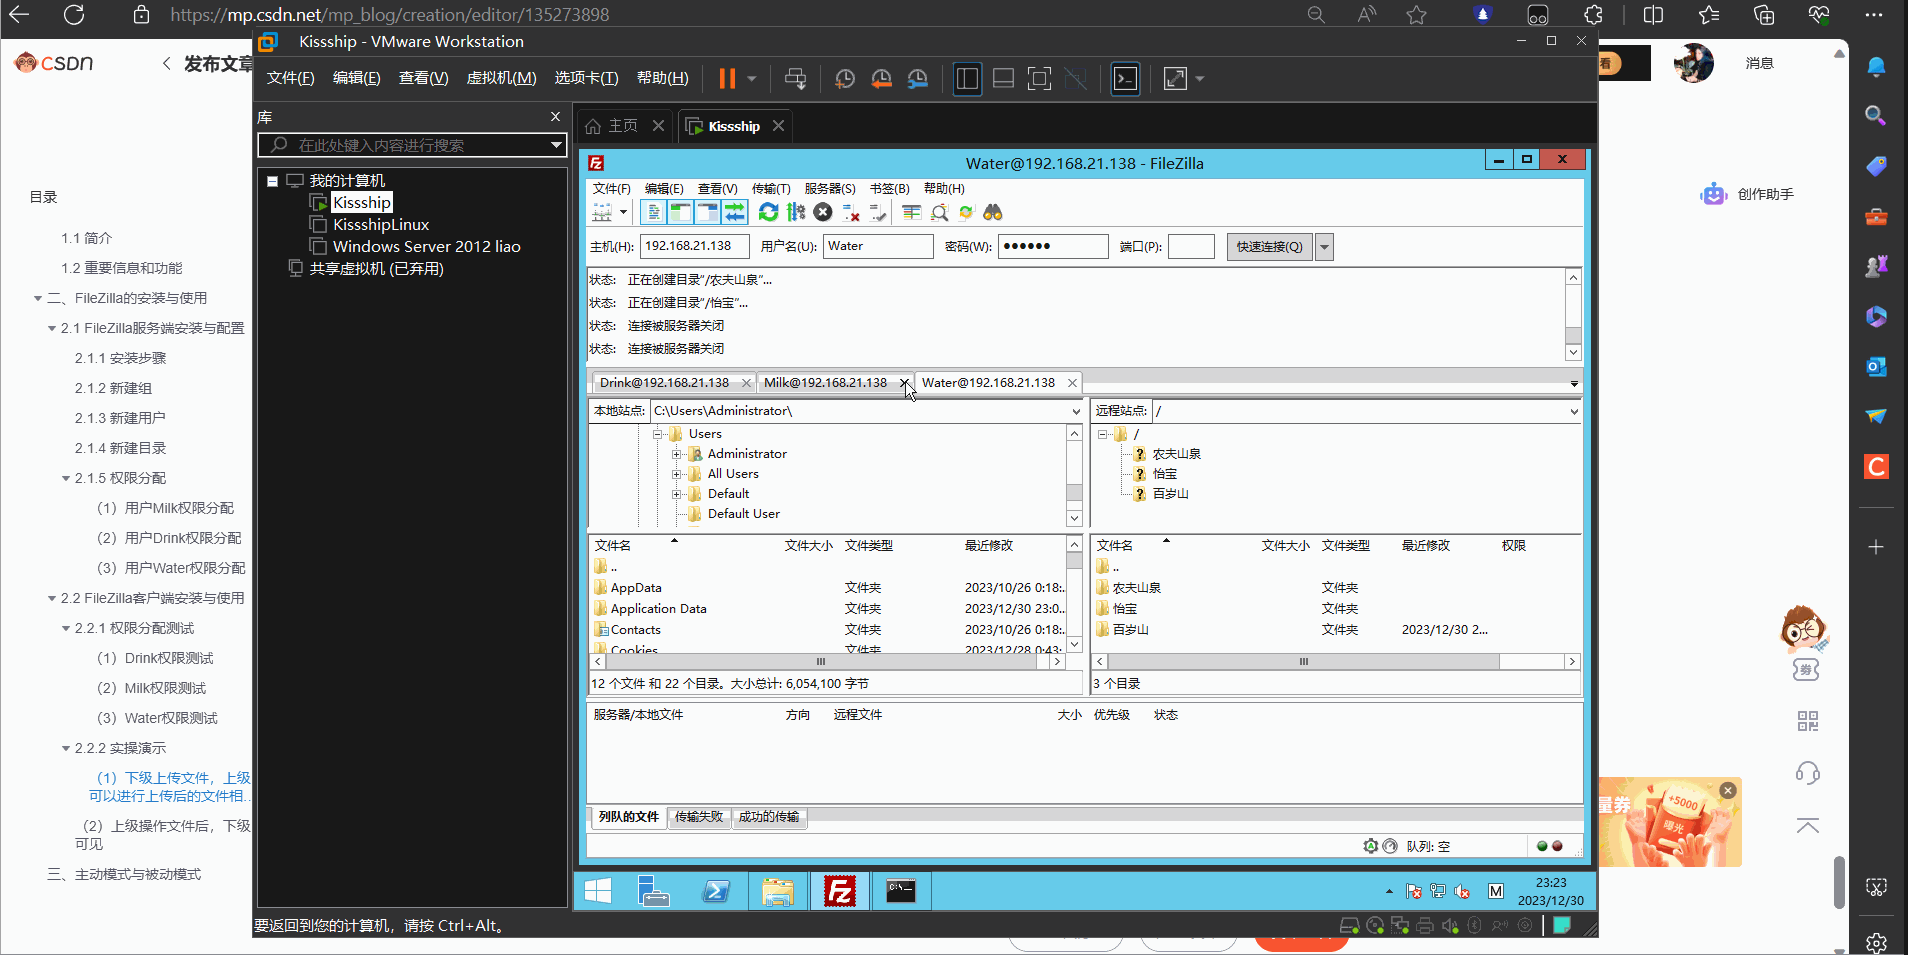
Task: Toggle VMware library sidebar view
Action: pyautogui.click(x=967, y=79)
